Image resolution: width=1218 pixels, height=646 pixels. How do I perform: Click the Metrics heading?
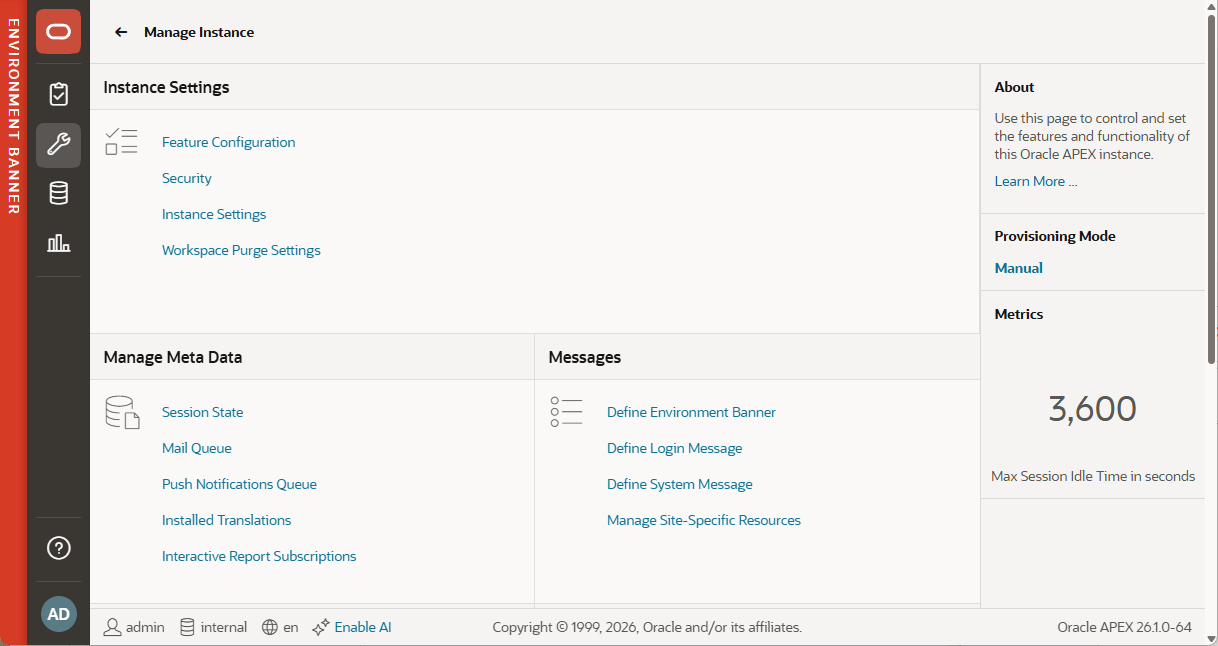point(1019,314)
